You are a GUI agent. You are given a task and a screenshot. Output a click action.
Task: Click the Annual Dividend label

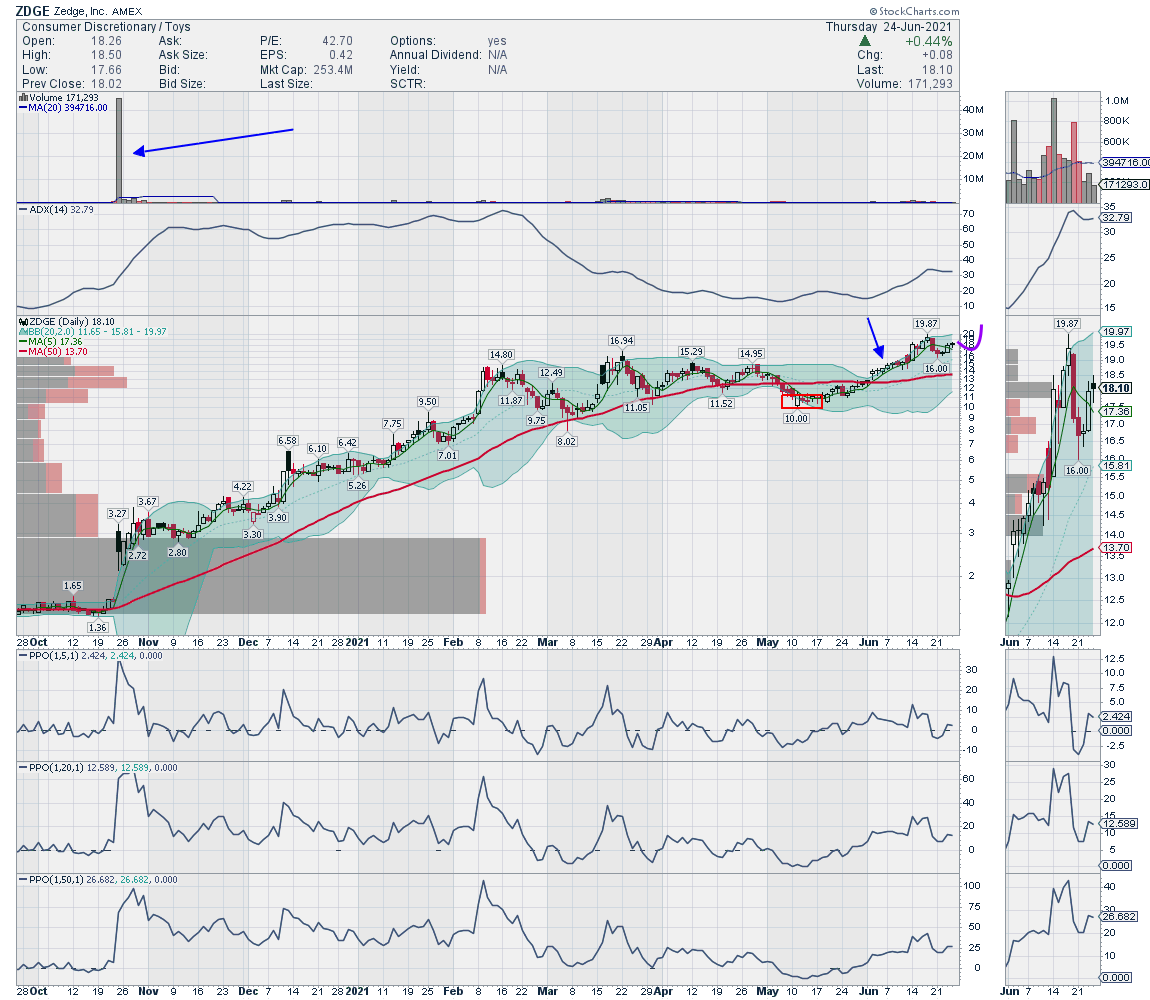436,55
